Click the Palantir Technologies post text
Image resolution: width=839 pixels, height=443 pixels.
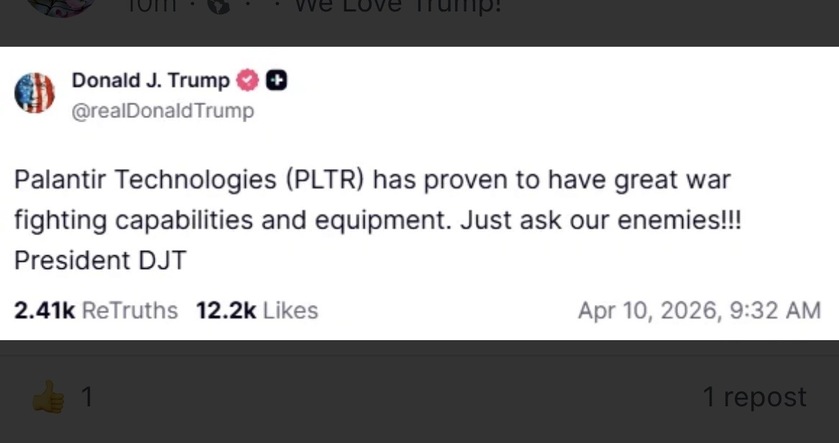pyautogui.click(x=147, y=181)
